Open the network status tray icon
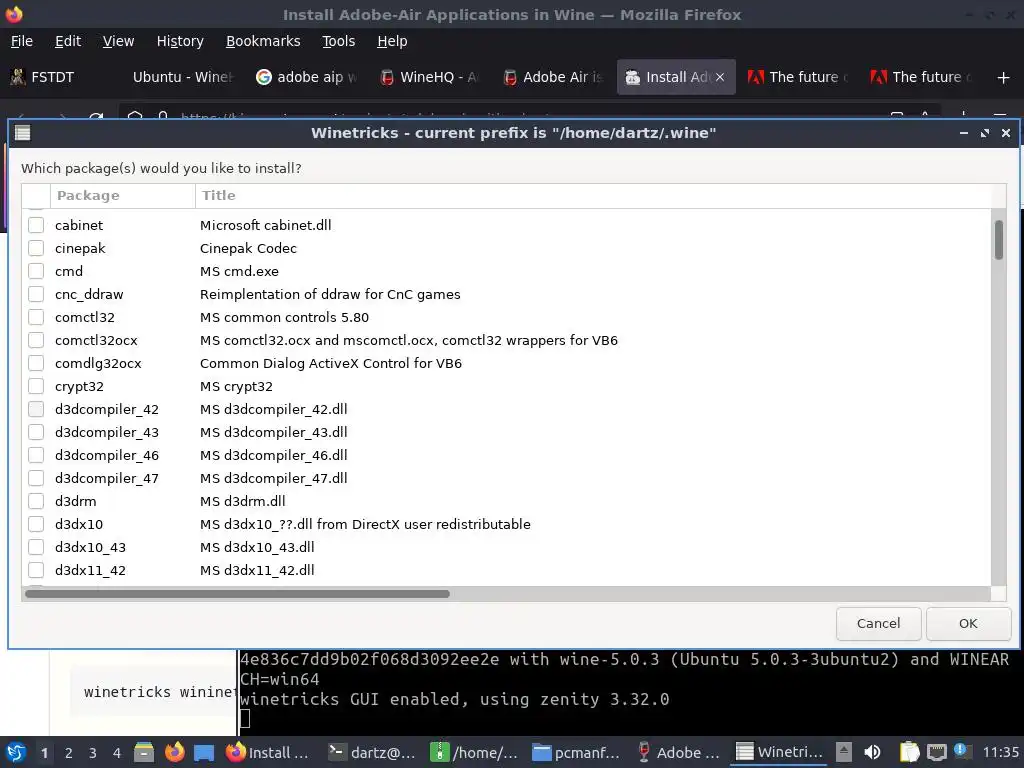1024x768 pixels. 936,752
